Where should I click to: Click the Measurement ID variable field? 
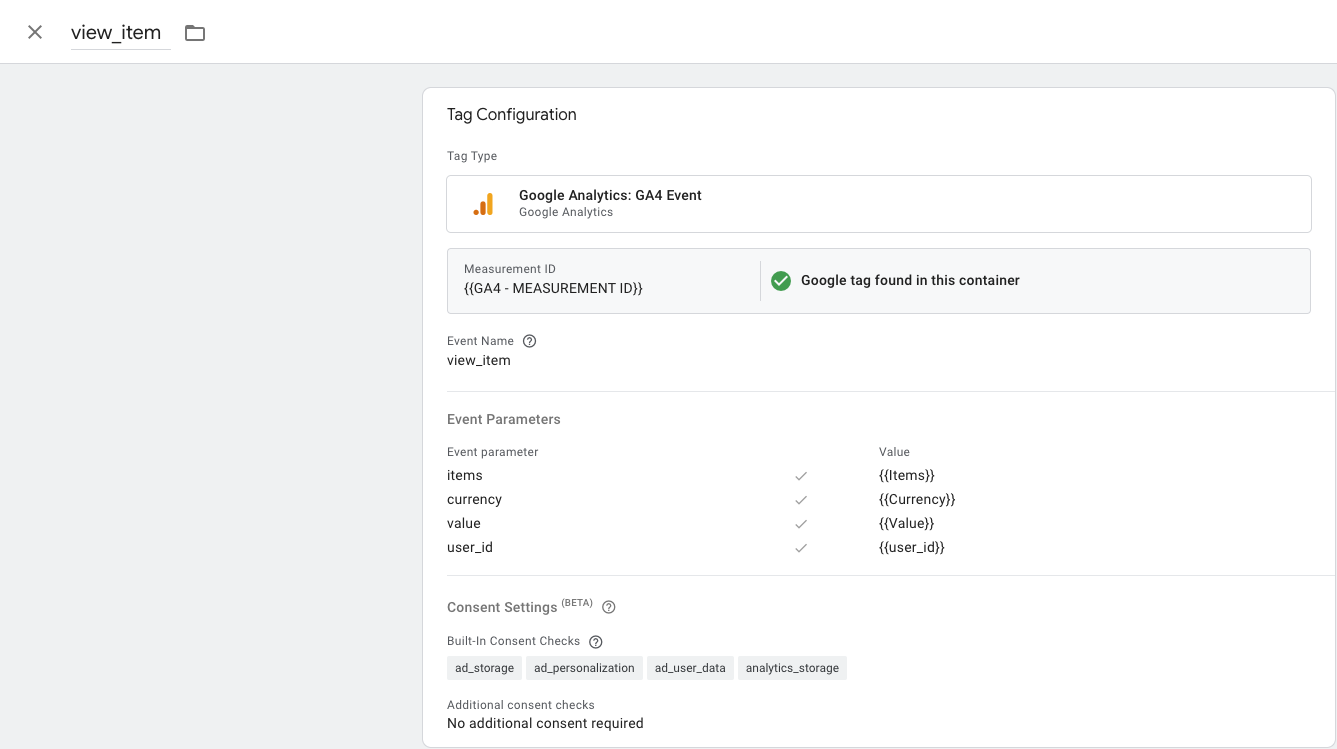(x=553, y=288)
